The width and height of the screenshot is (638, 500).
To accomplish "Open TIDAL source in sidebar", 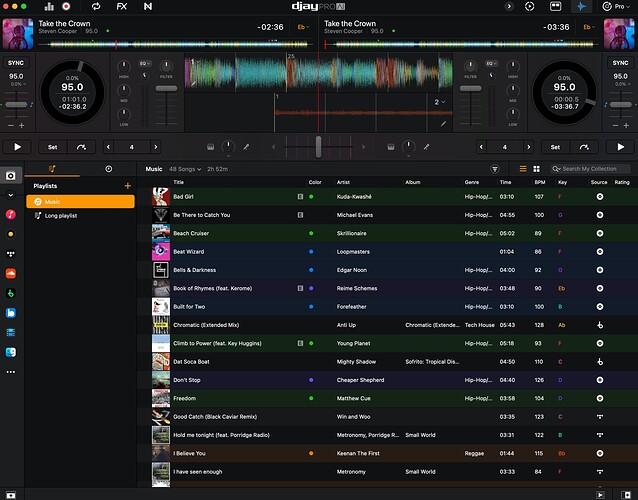I will tap(11, 254).
